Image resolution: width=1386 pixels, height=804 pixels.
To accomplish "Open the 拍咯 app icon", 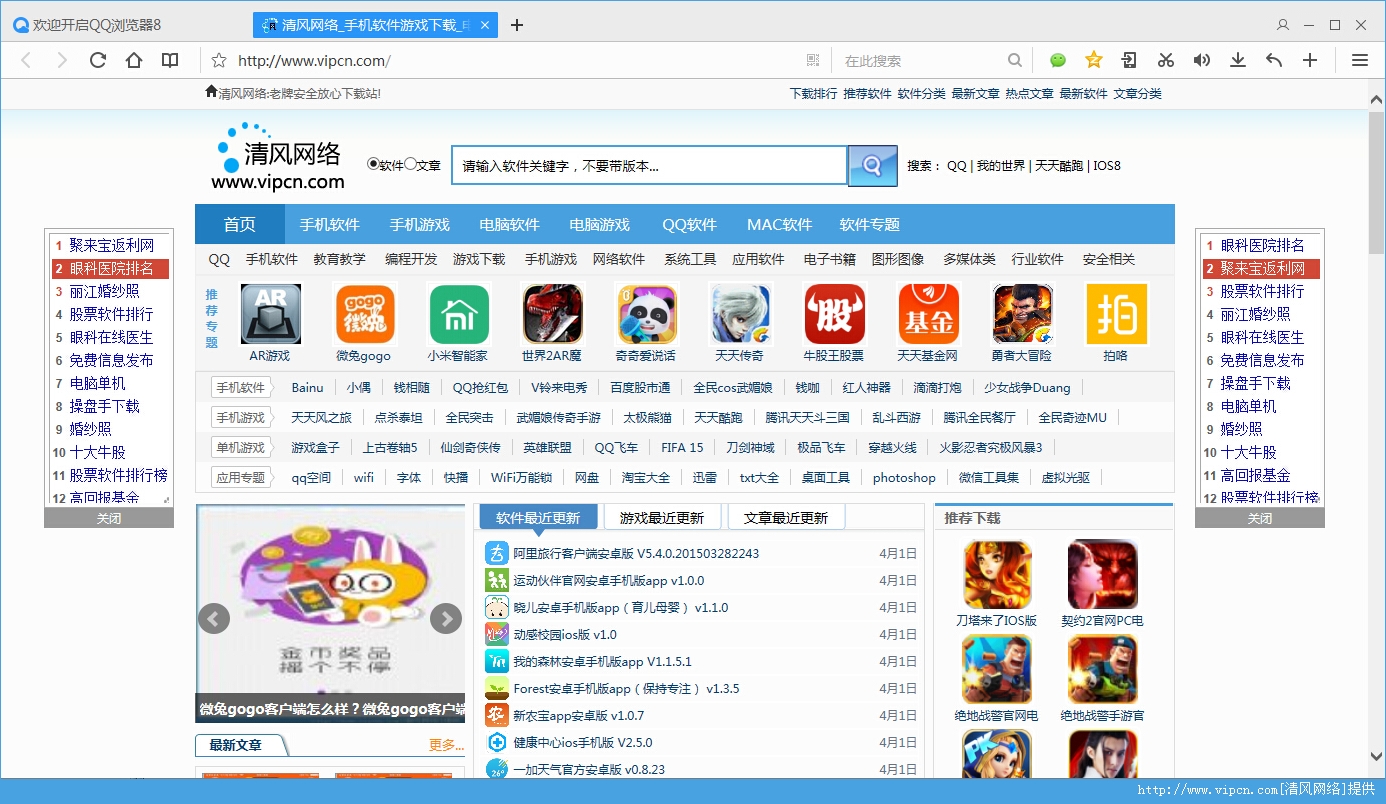I will (1116, 314).
